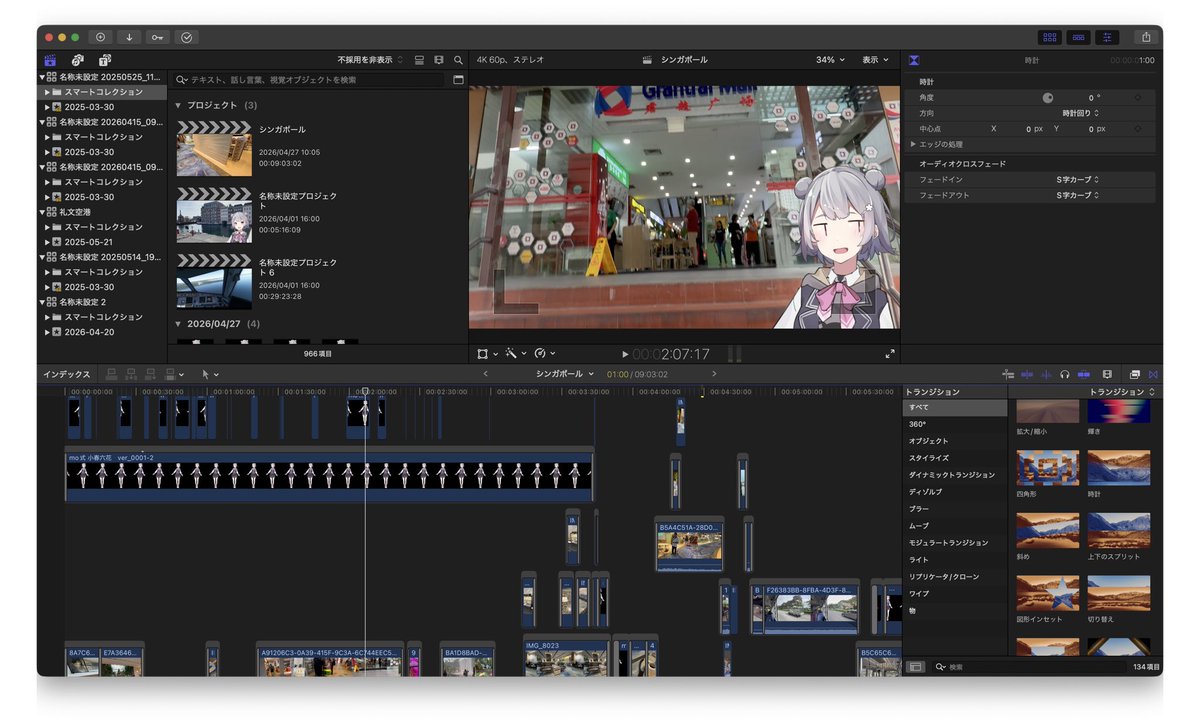The width and height of the screenshot is (1200, 725).
Task: Open the Titles and Generators sidebar
Action: (x=104, y=60)
